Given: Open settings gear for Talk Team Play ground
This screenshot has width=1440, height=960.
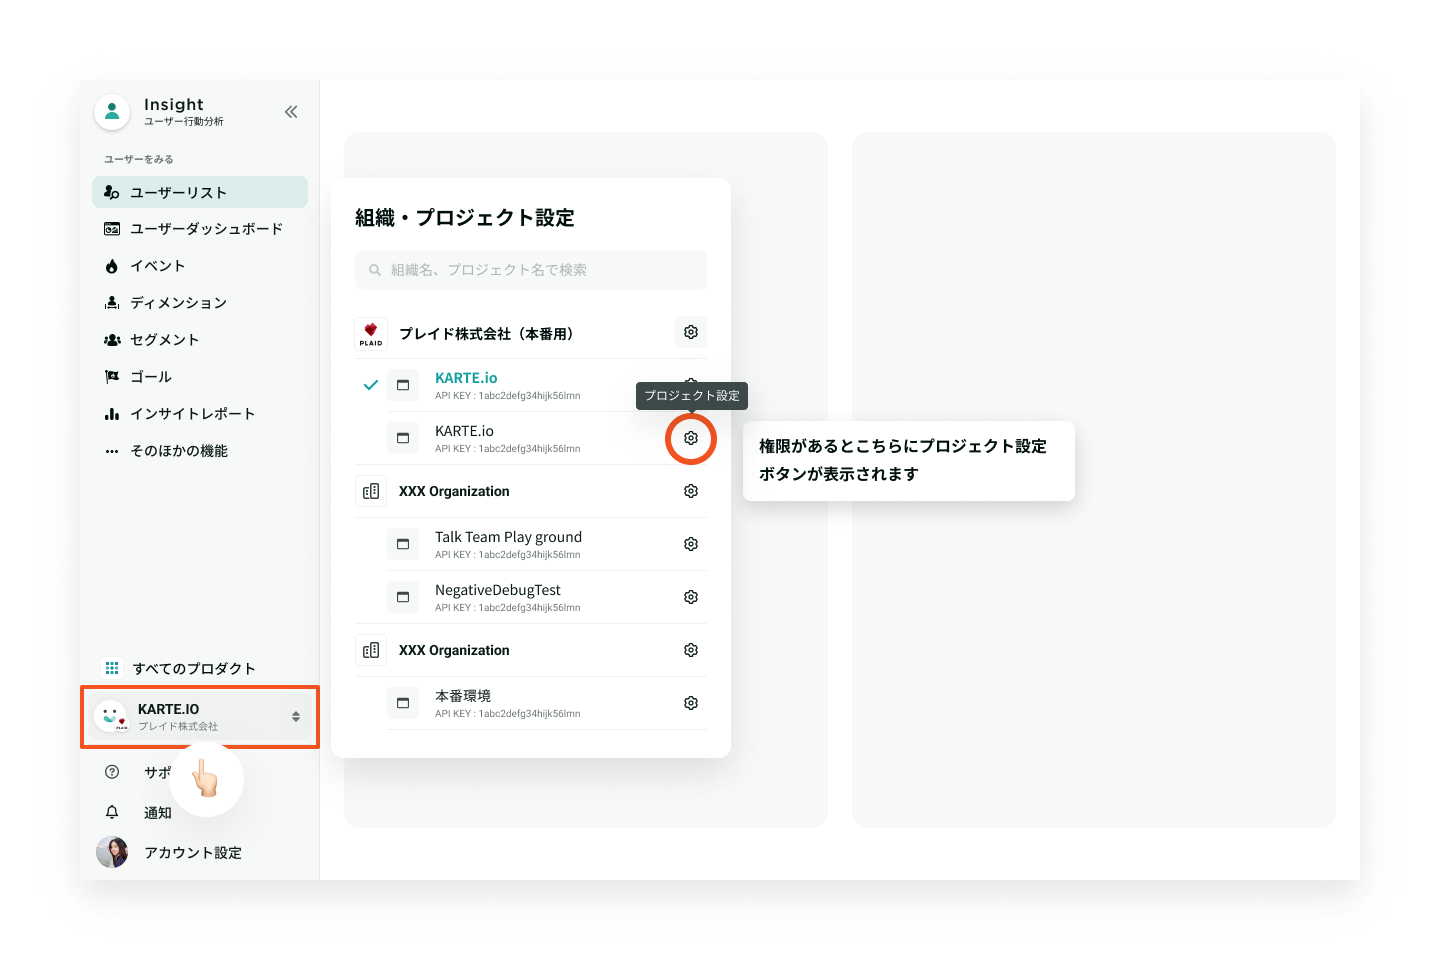Looking at the screenshot, I should pyautogui.click(x=691, y=544).
